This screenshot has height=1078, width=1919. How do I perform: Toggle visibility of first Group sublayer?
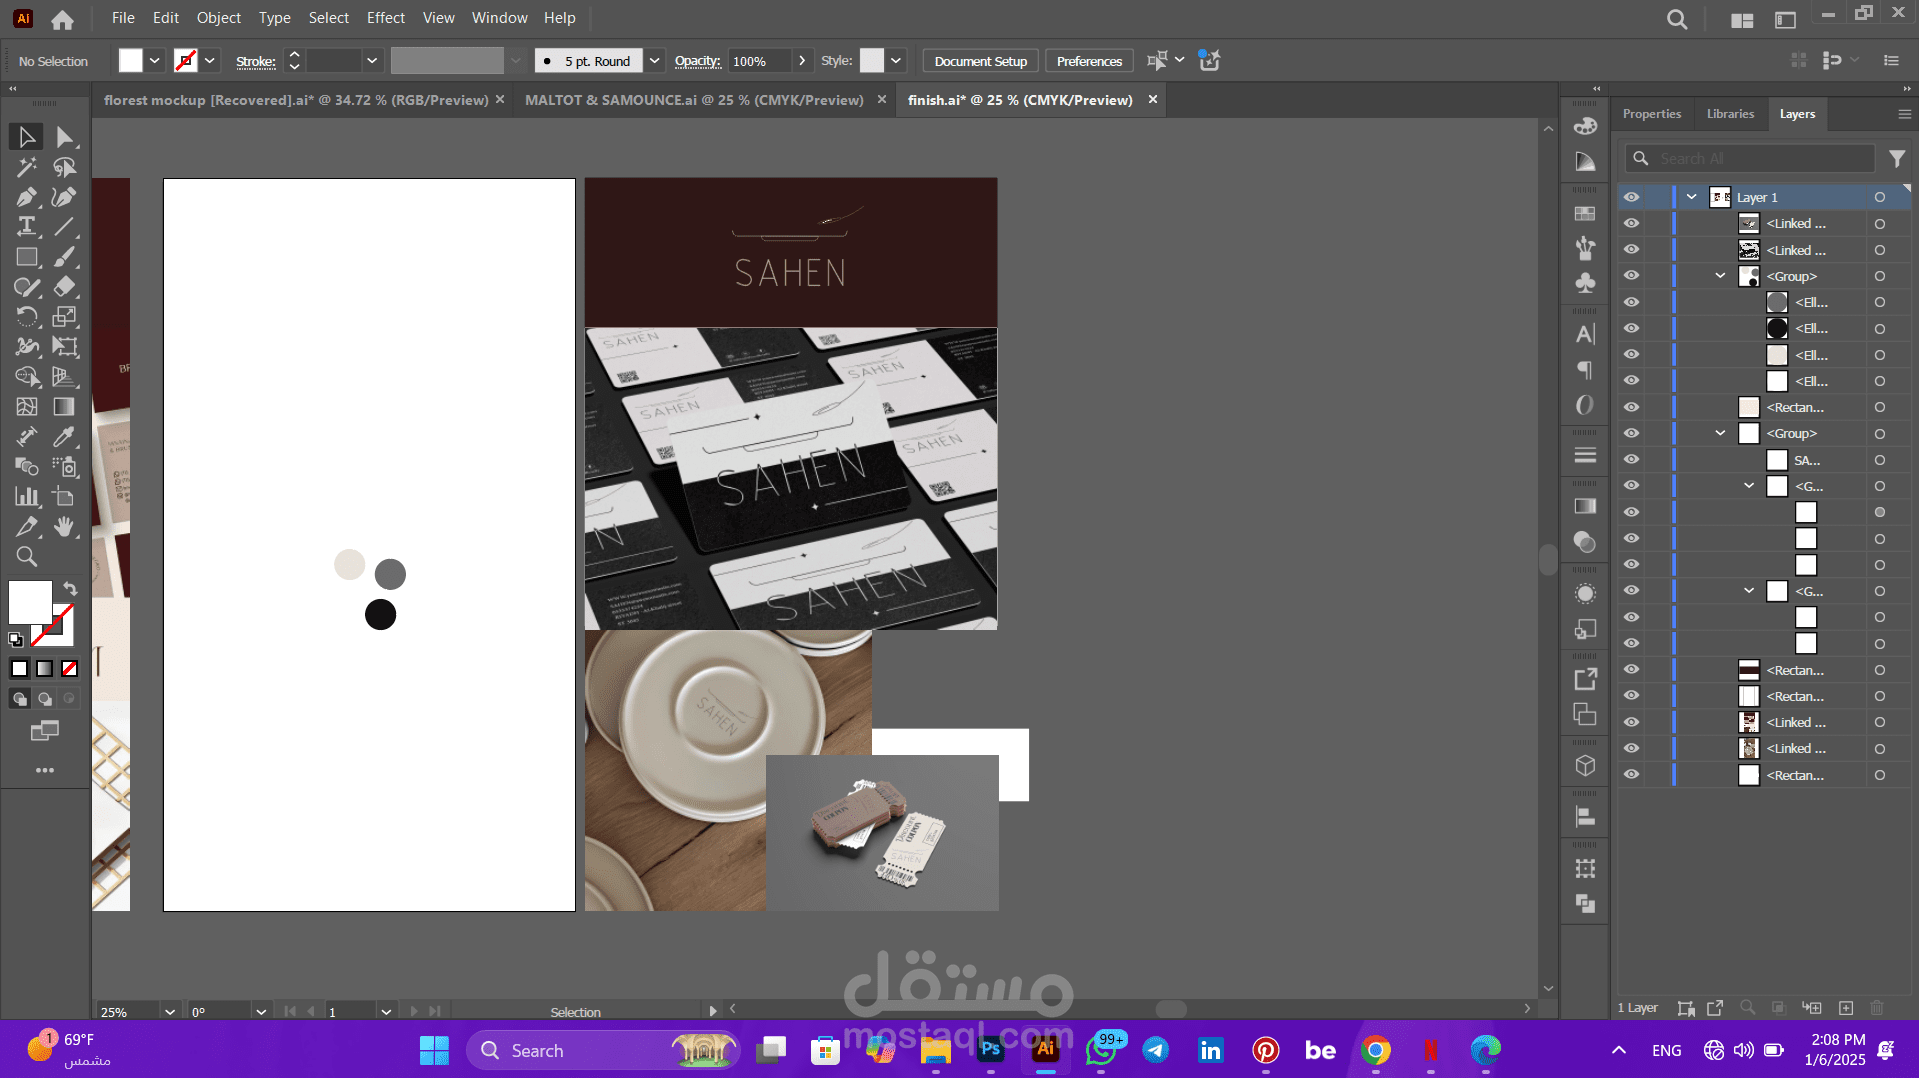click(1631, 275)
